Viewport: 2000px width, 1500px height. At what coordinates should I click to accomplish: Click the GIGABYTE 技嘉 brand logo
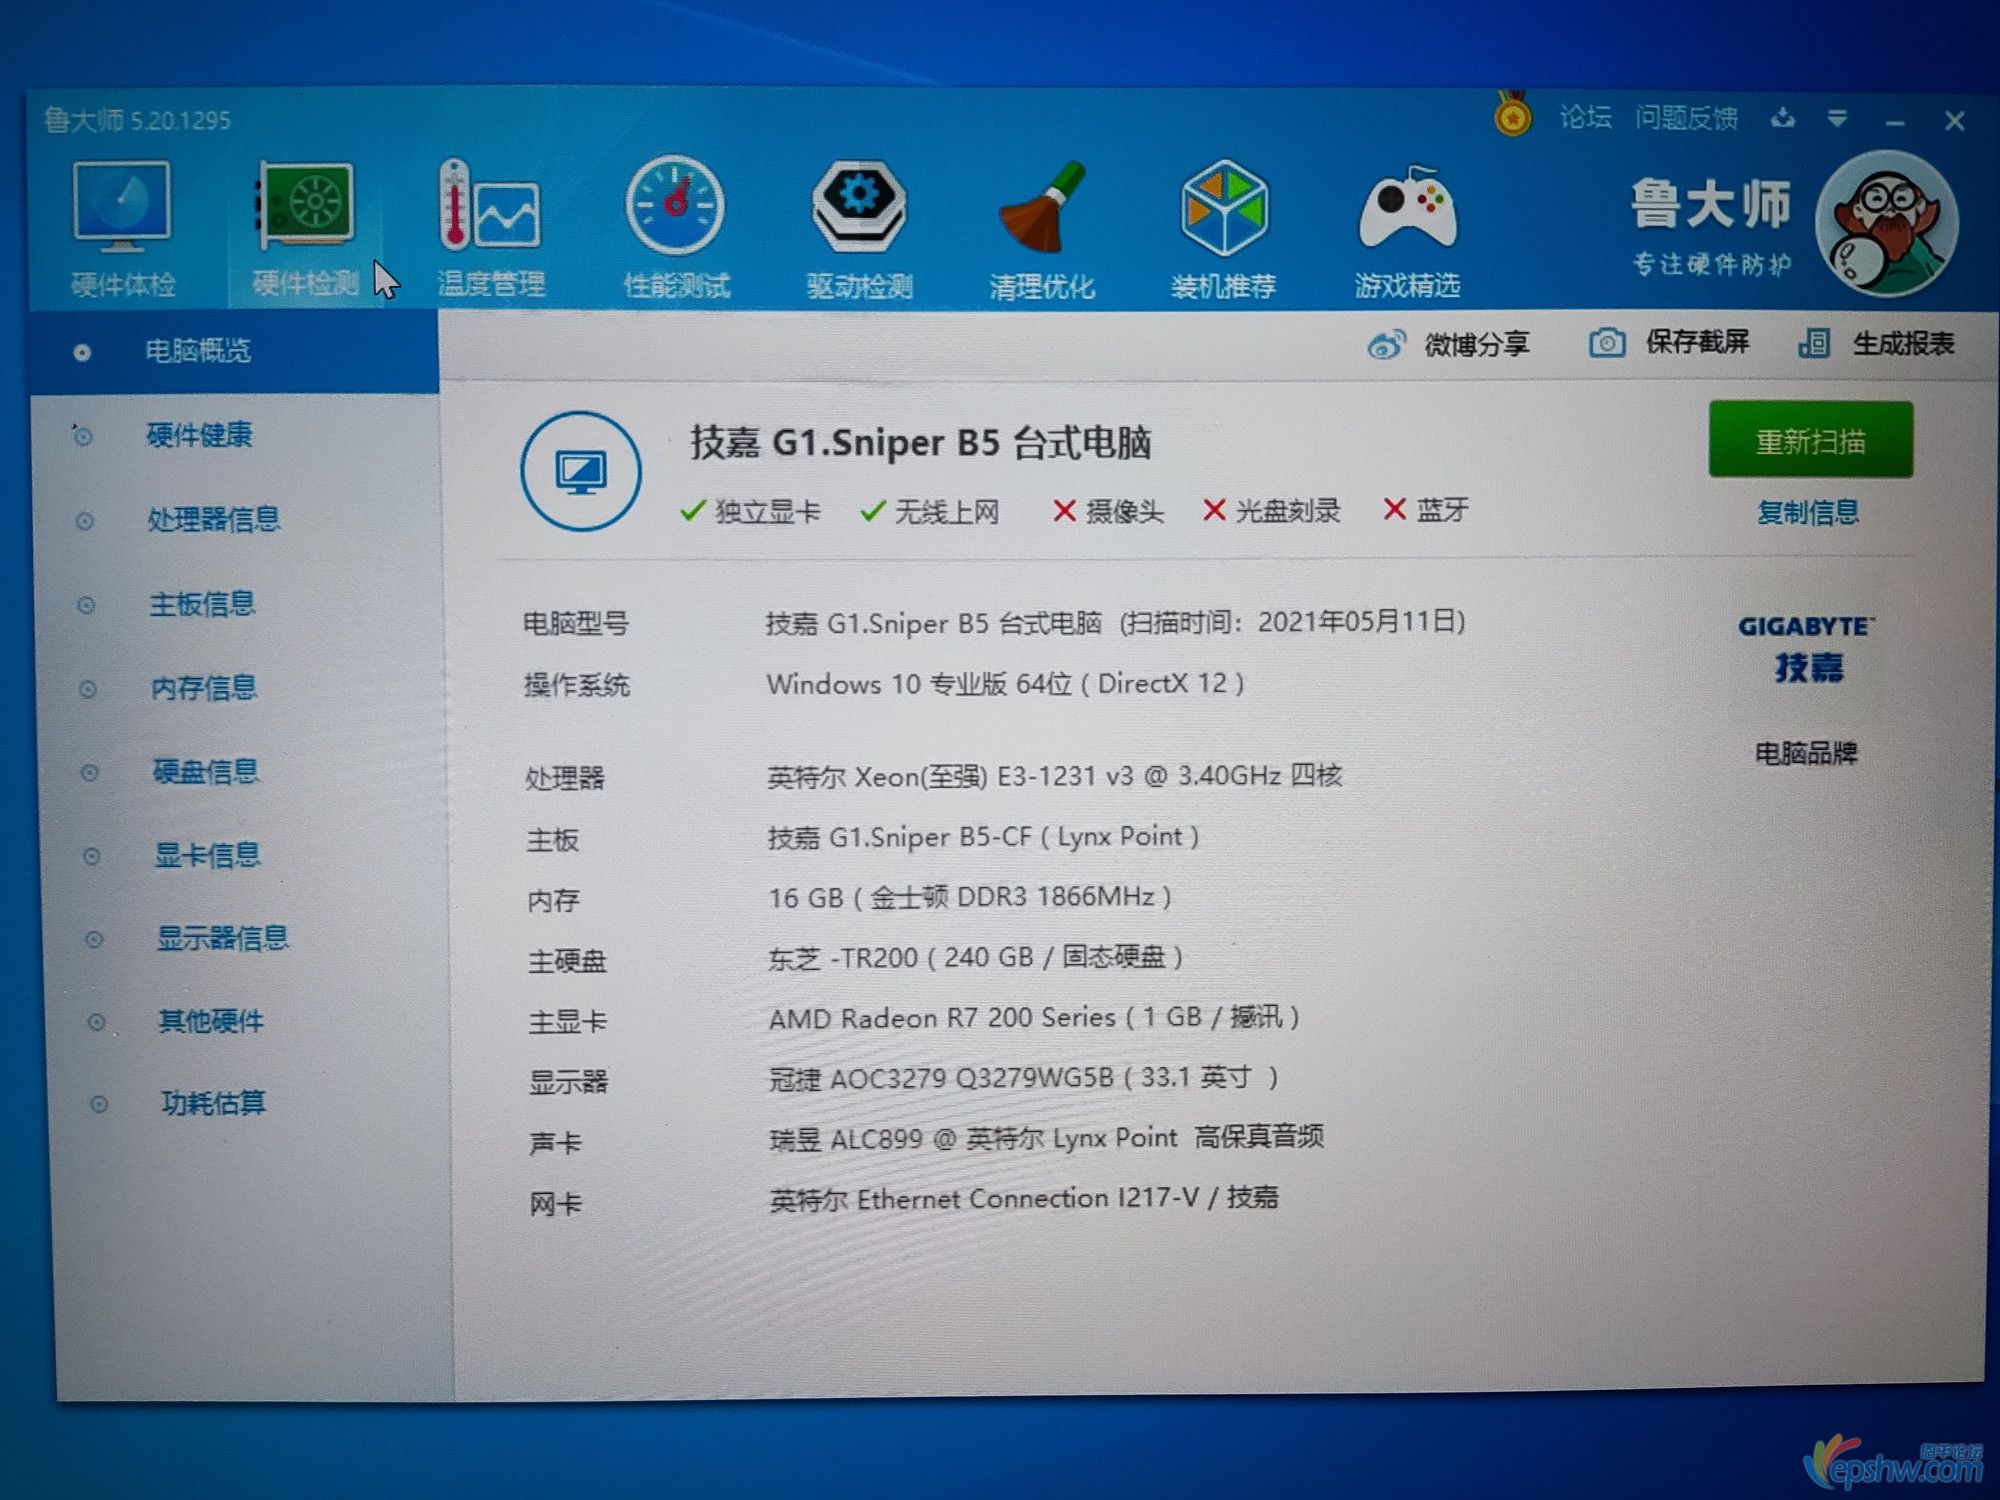[1806, 648]
